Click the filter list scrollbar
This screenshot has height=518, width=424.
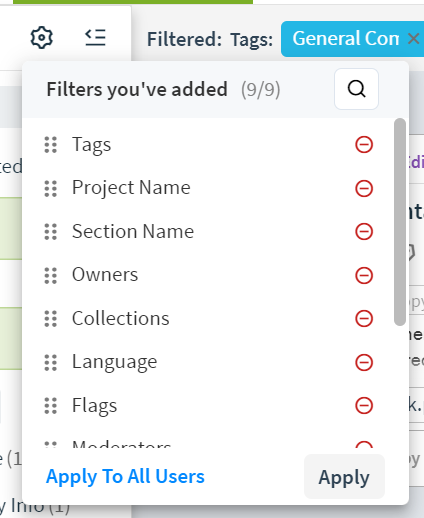[x=399, y=222]
